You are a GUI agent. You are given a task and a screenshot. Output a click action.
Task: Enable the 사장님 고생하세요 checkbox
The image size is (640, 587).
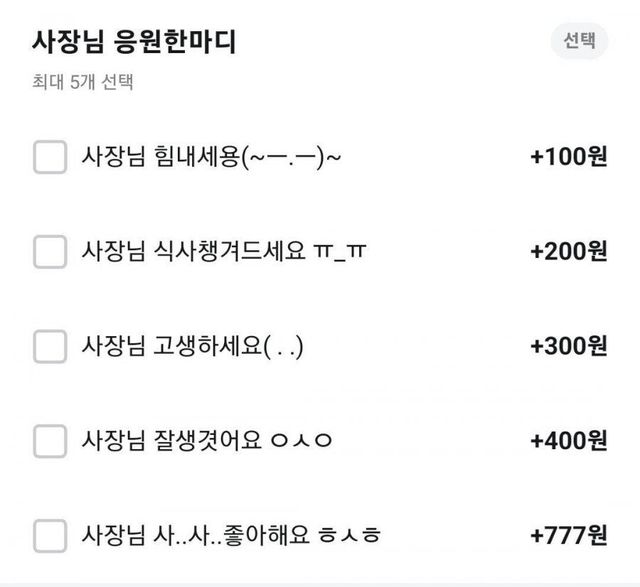pyautogui.click(x=50, y=346)
